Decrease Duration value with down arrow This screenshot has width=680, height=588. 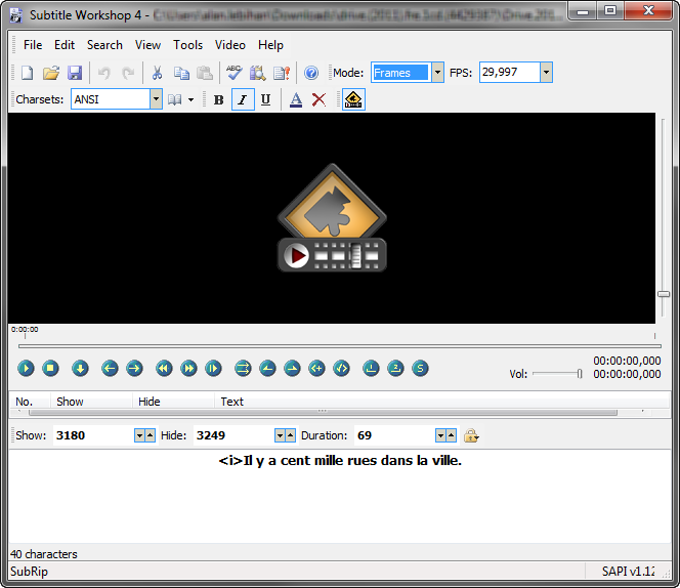pos(441,435)
